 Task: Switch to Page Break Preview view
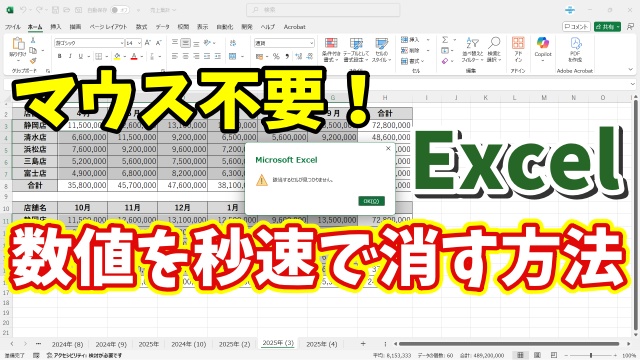(554, 355)
